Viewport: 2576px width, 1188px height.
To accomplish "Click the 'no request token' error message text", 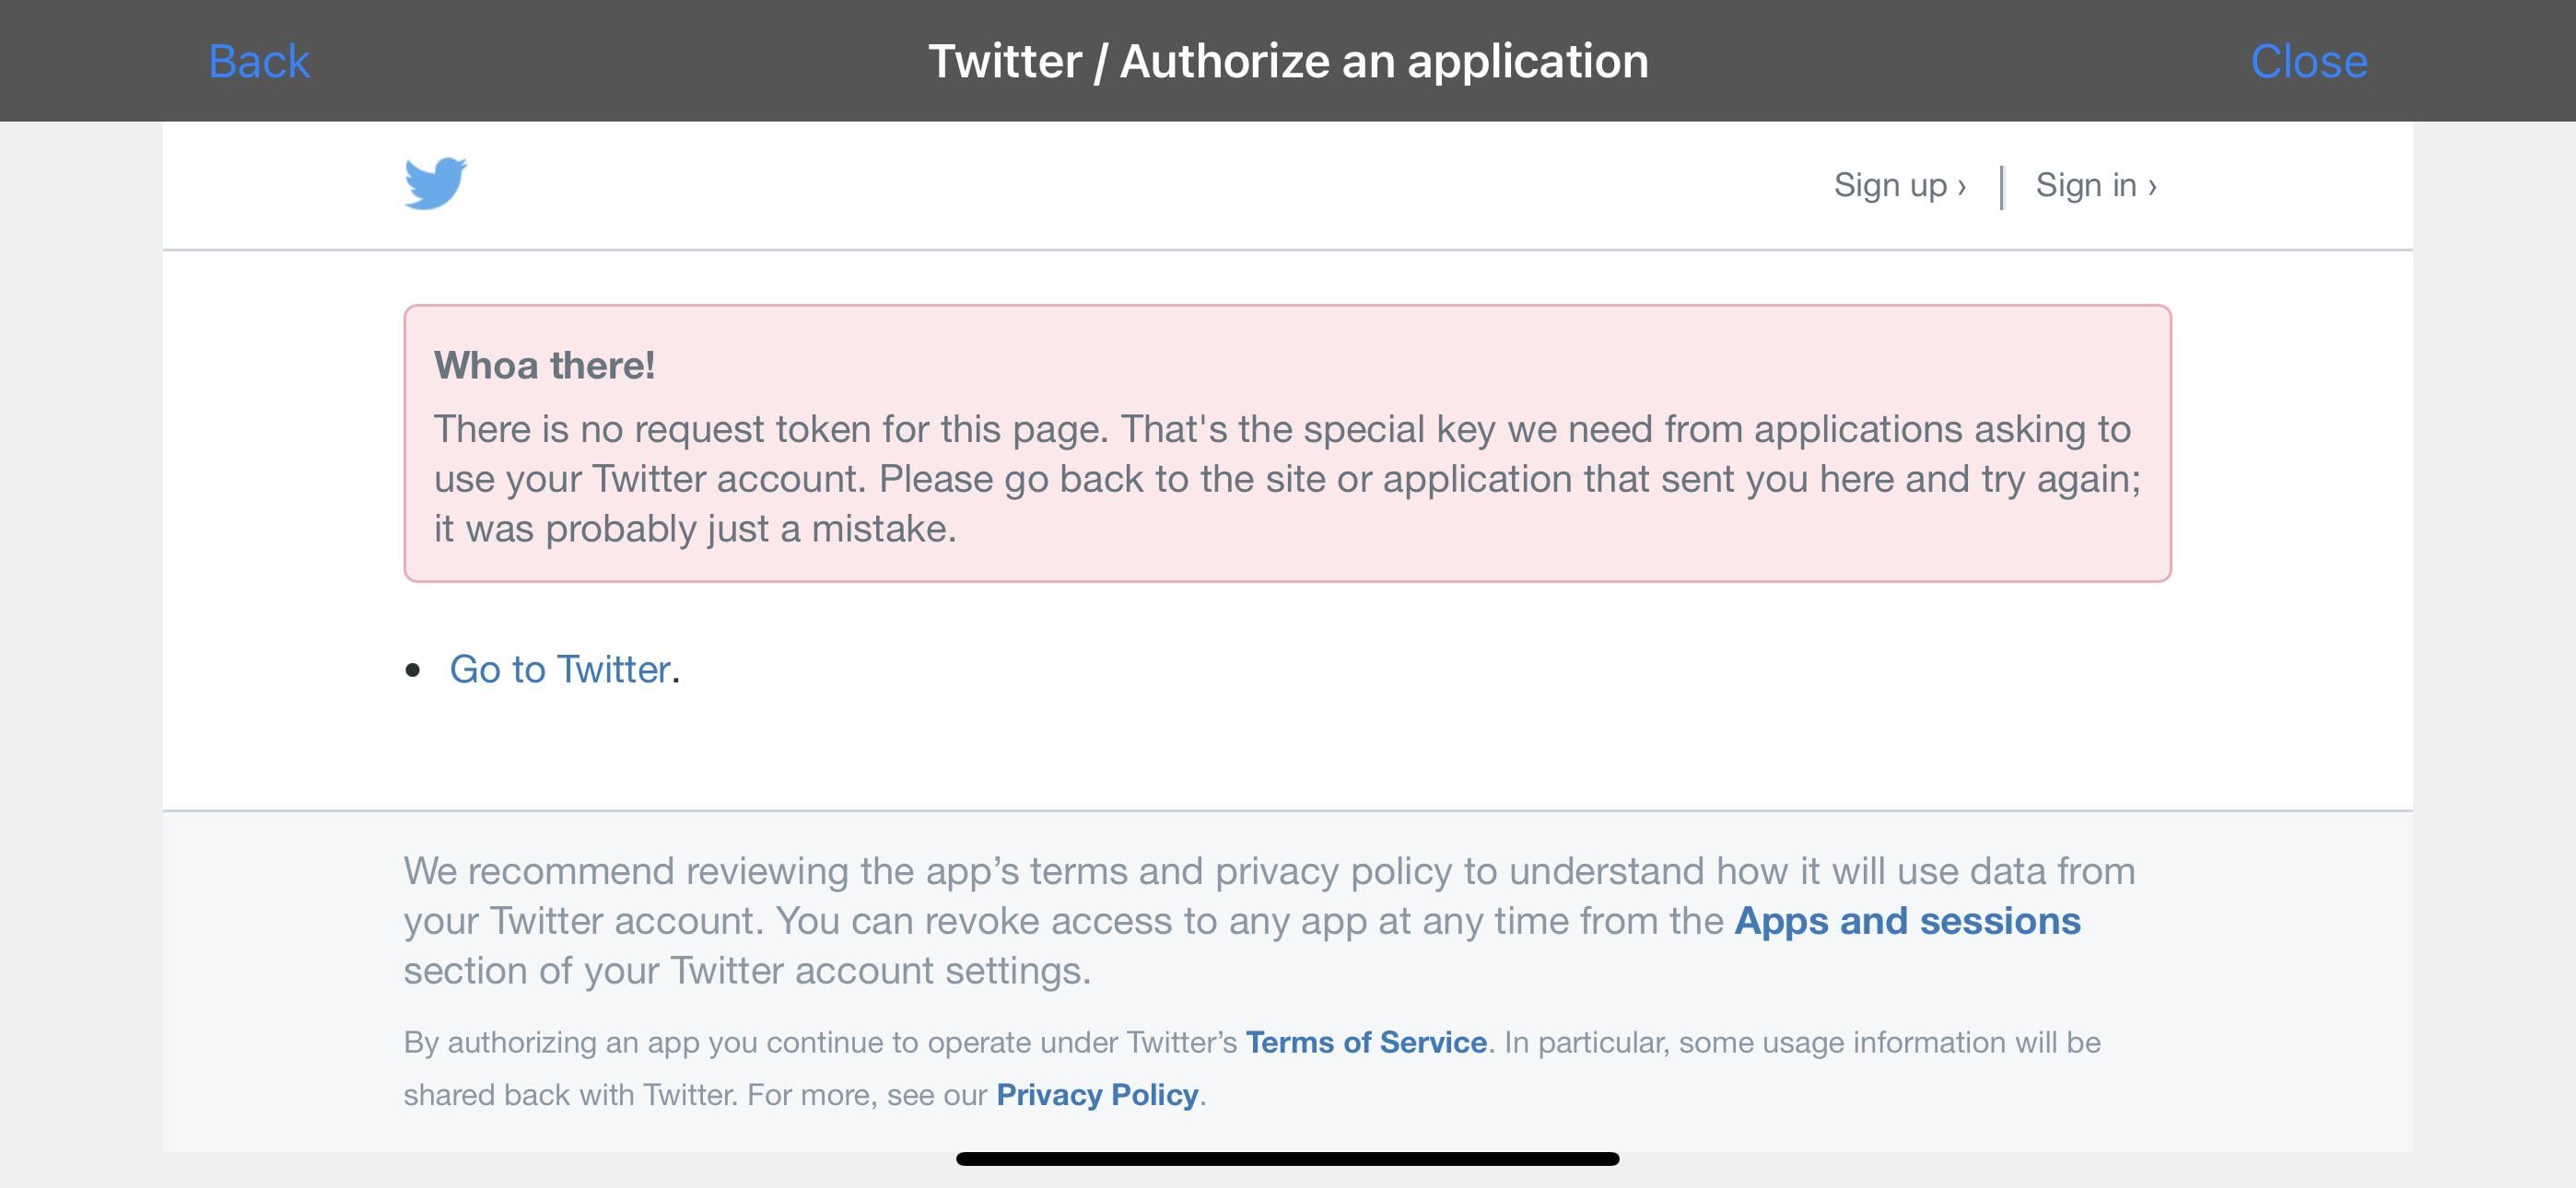I will pyautogui.click(x=1287, y=478).
